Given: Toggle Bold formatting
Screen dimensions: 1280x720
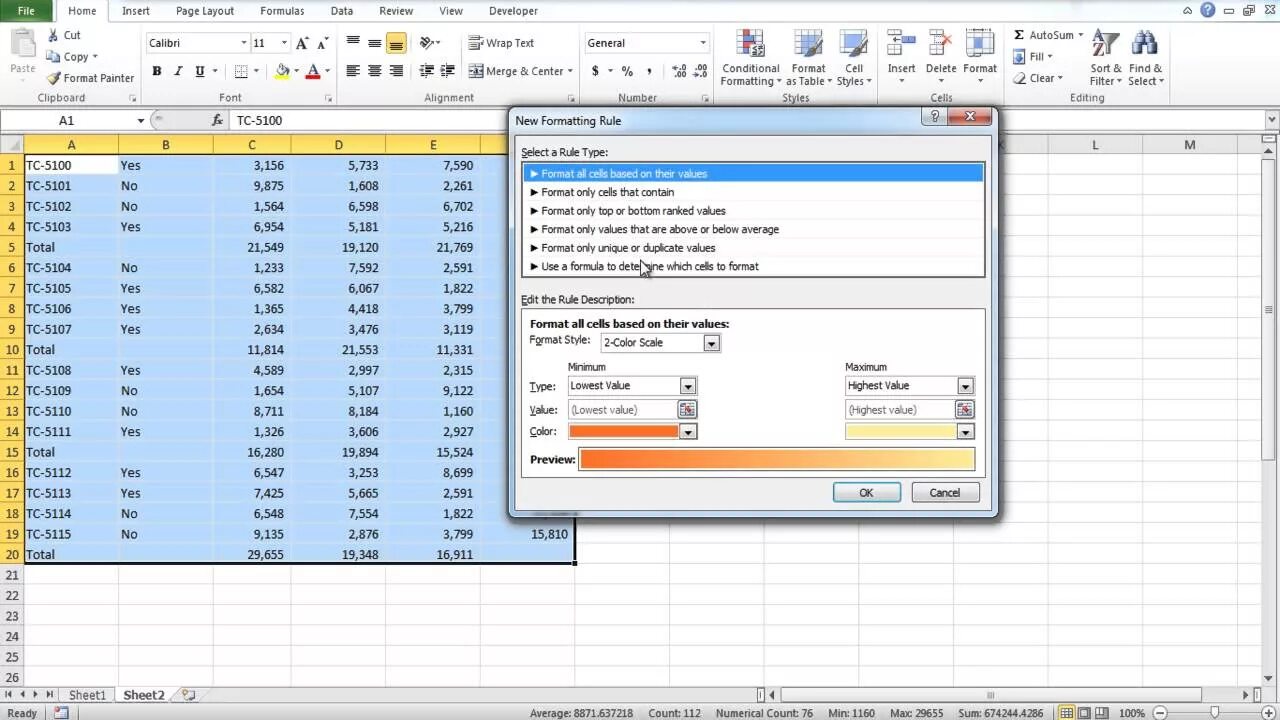Looking at the screenshot, I should (x=156, y=71).
